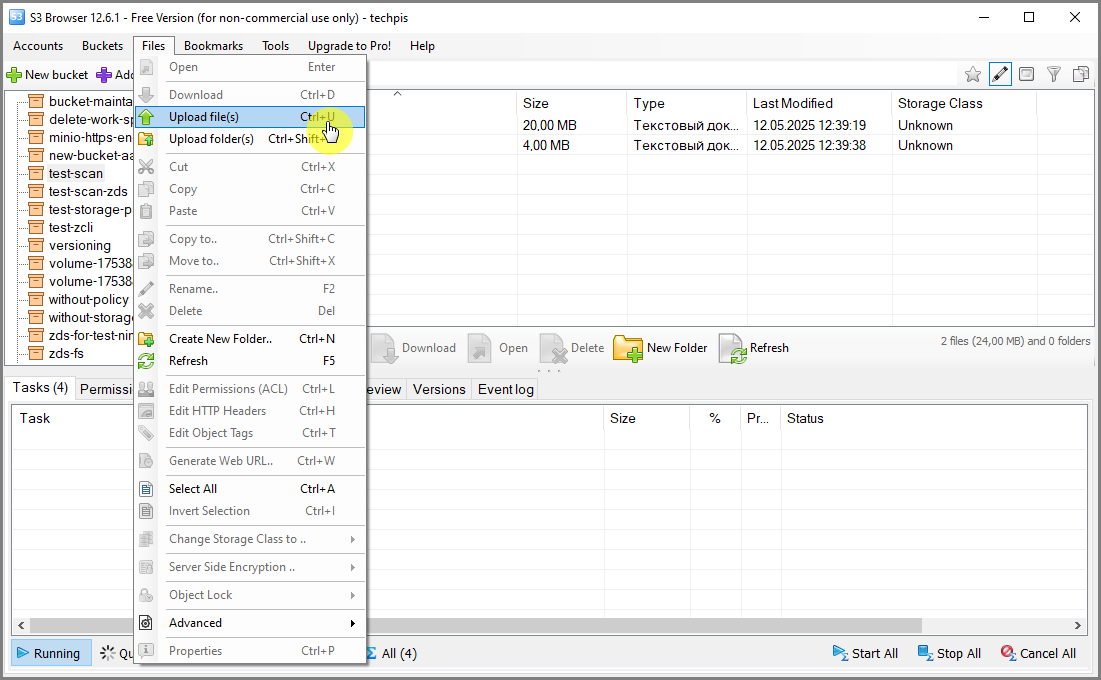Click the Refresh toolbar icon
The width and height of the screenshot is (1101, 680).
pyautogui.click(x=732, y=348)
